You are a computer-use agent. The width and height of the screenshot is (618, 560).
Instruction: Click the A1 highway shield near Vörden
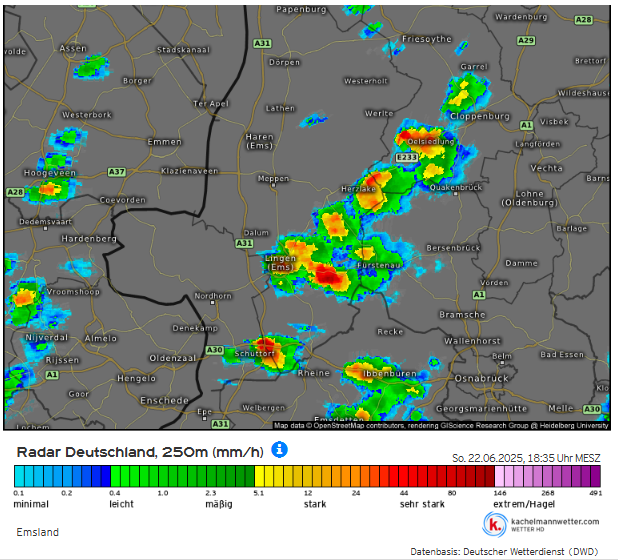pyautogui.click(x=479, y=294)
